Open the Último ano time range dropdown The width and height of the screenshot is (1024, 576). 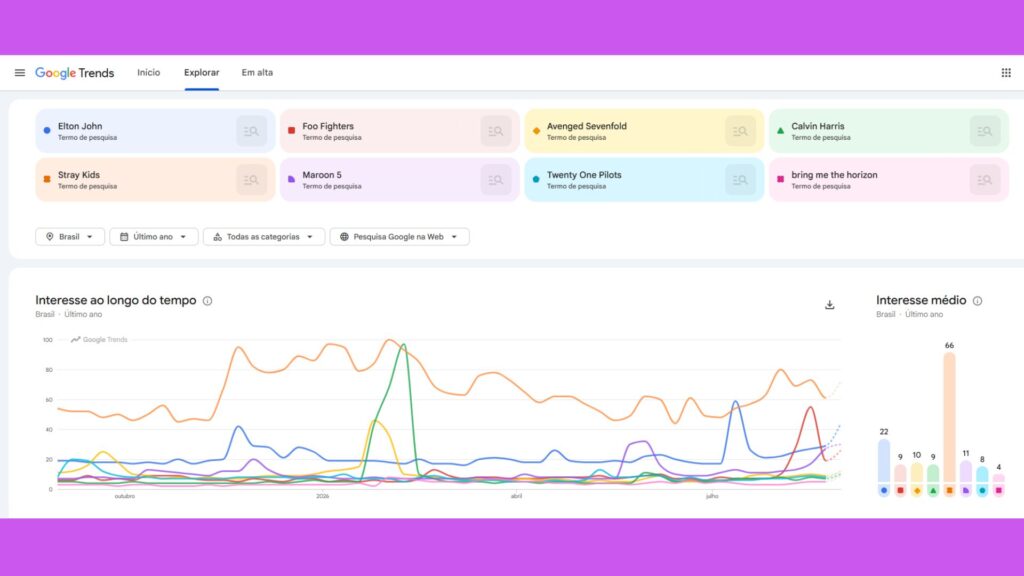[153, 236]
